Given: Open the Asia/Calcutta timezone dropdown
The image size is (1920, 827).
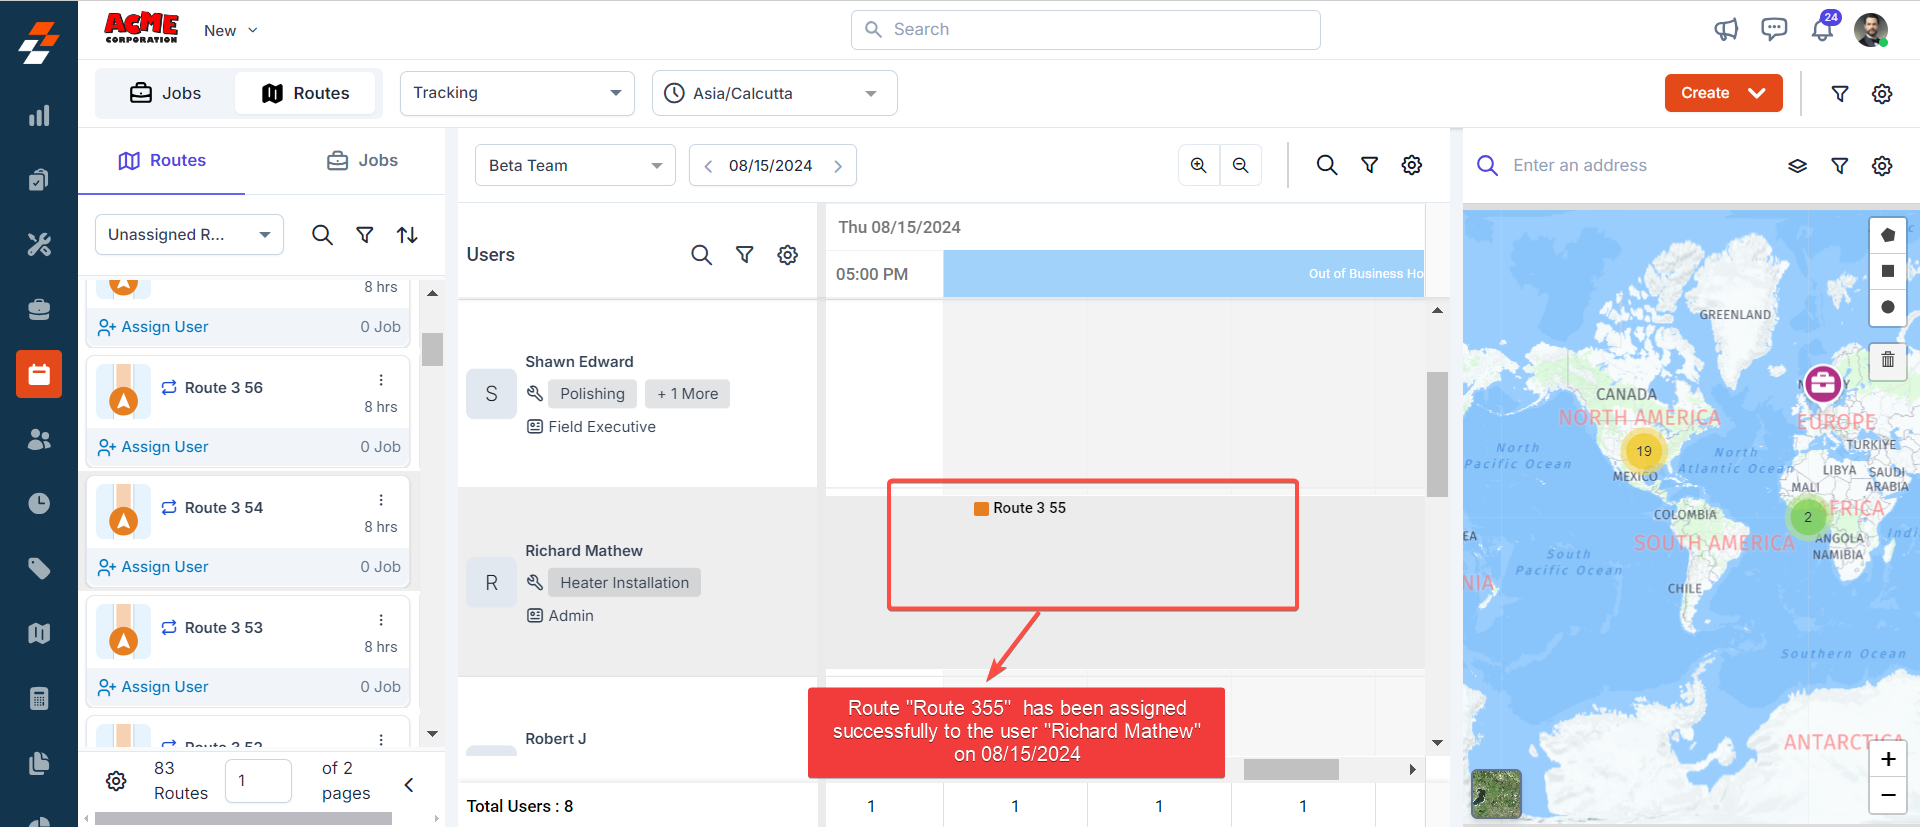Looking at the screenshot, I should tap(774, 93).
